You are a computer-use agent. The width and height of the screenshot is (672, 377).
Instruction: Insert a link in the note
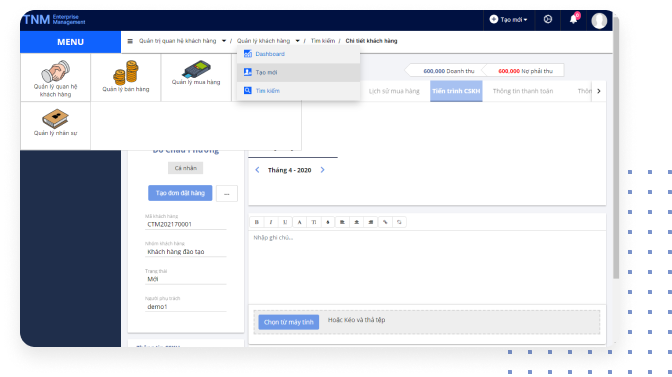point(385,222)
